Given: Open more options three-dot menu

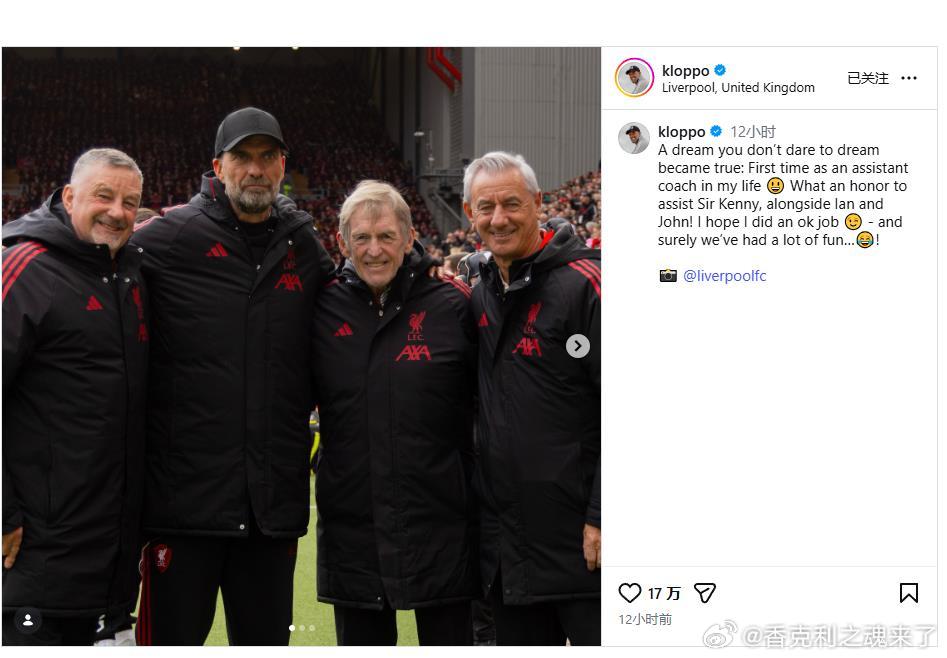Looking at the screenshot, I should click(908, 78).
